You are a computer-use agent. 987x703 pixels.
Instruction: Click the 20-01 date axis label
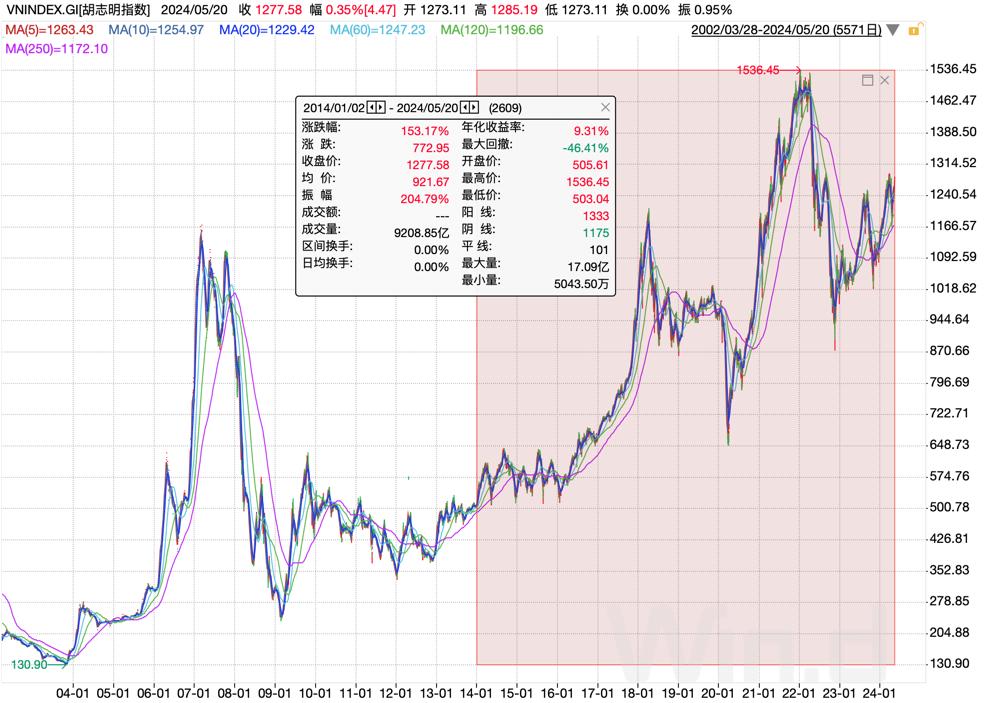point(718,693)
